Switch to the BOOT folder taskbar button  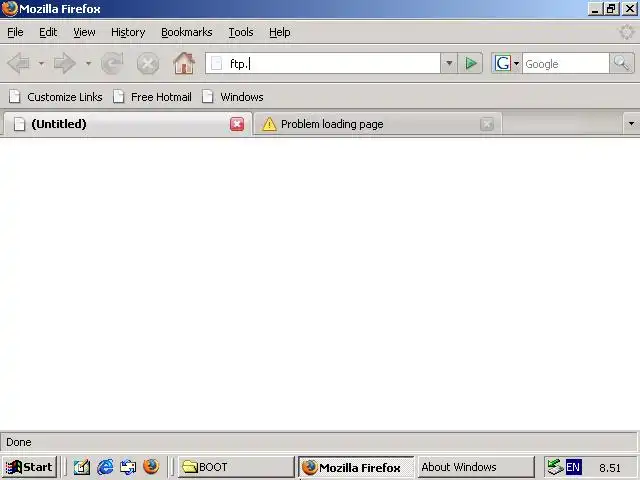coord(236,467)
